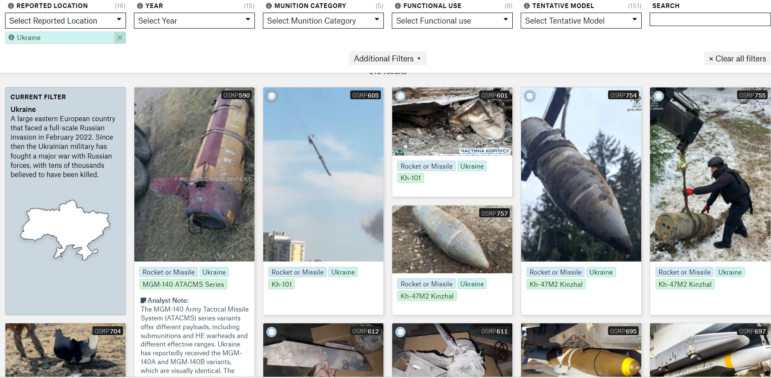Click info icon beside Reported Location label

(x=11, y=6)
